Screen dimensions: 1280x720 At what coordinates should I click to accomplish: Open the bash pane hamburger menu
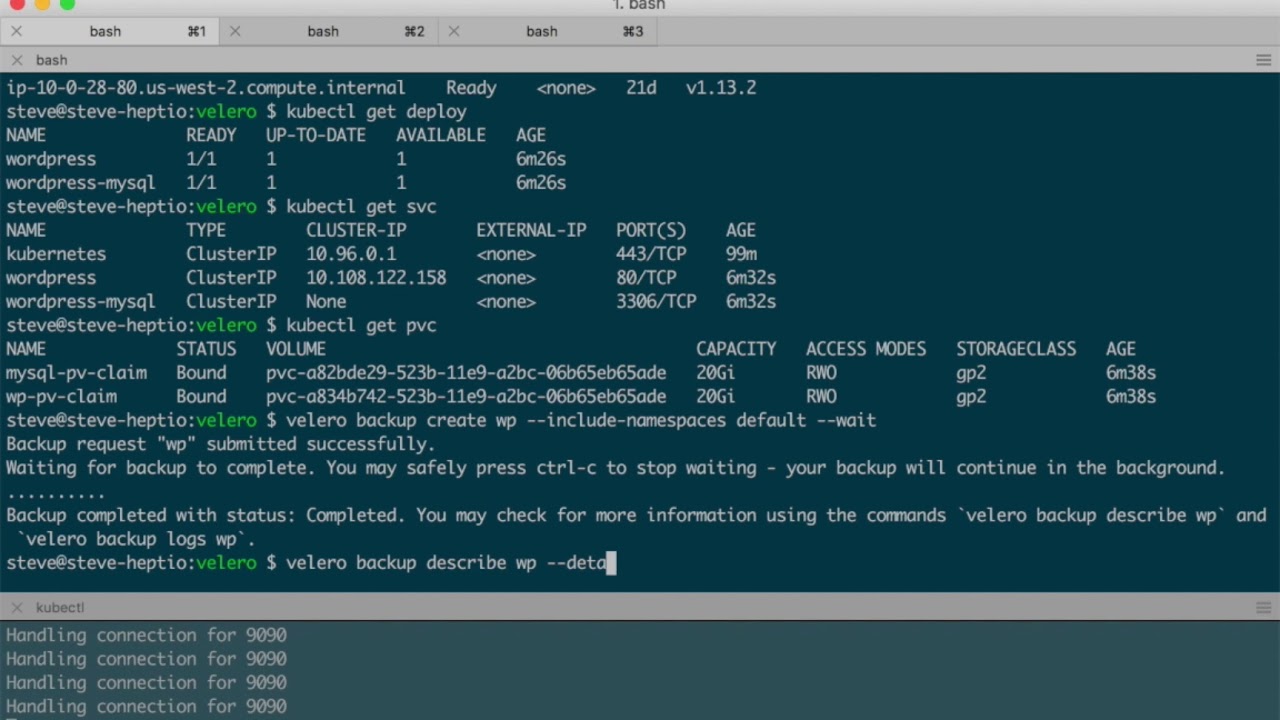1263,60
